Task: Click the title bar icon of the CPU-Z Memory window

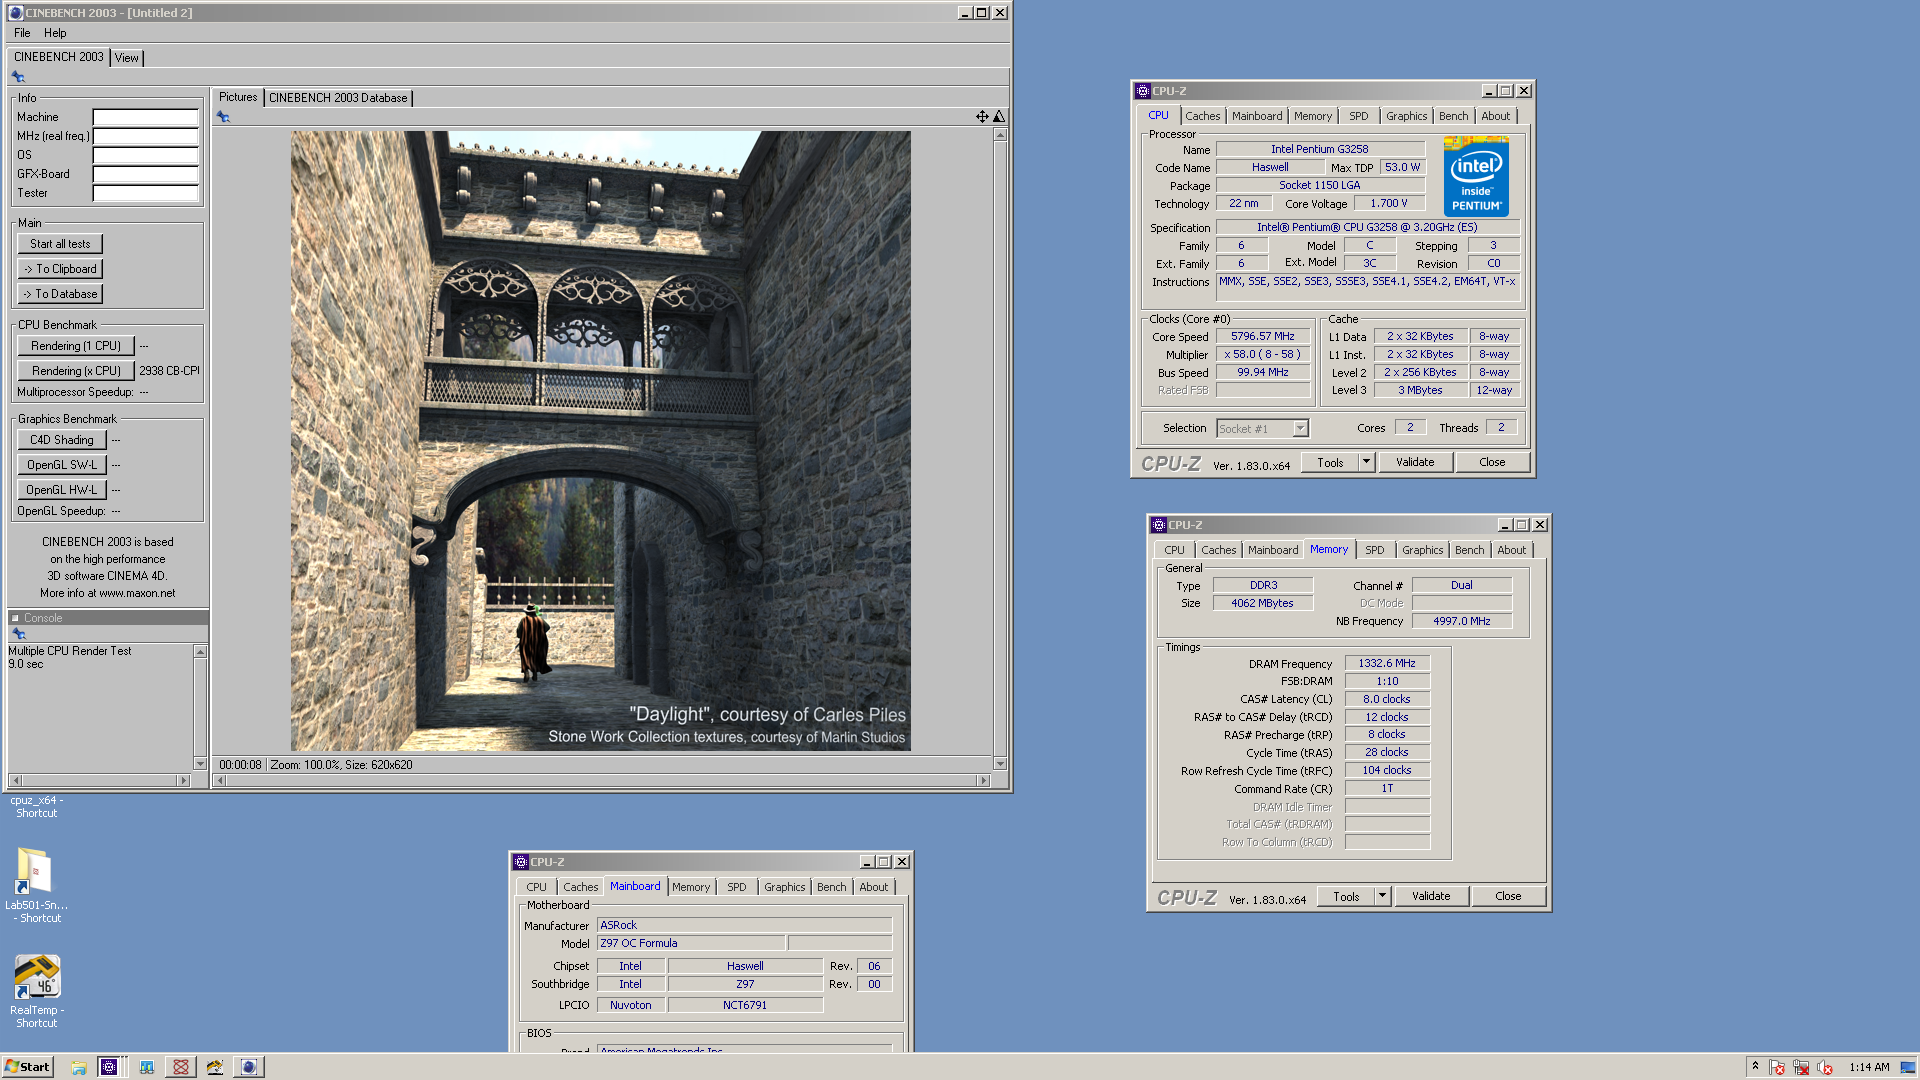Action: 1159,525
